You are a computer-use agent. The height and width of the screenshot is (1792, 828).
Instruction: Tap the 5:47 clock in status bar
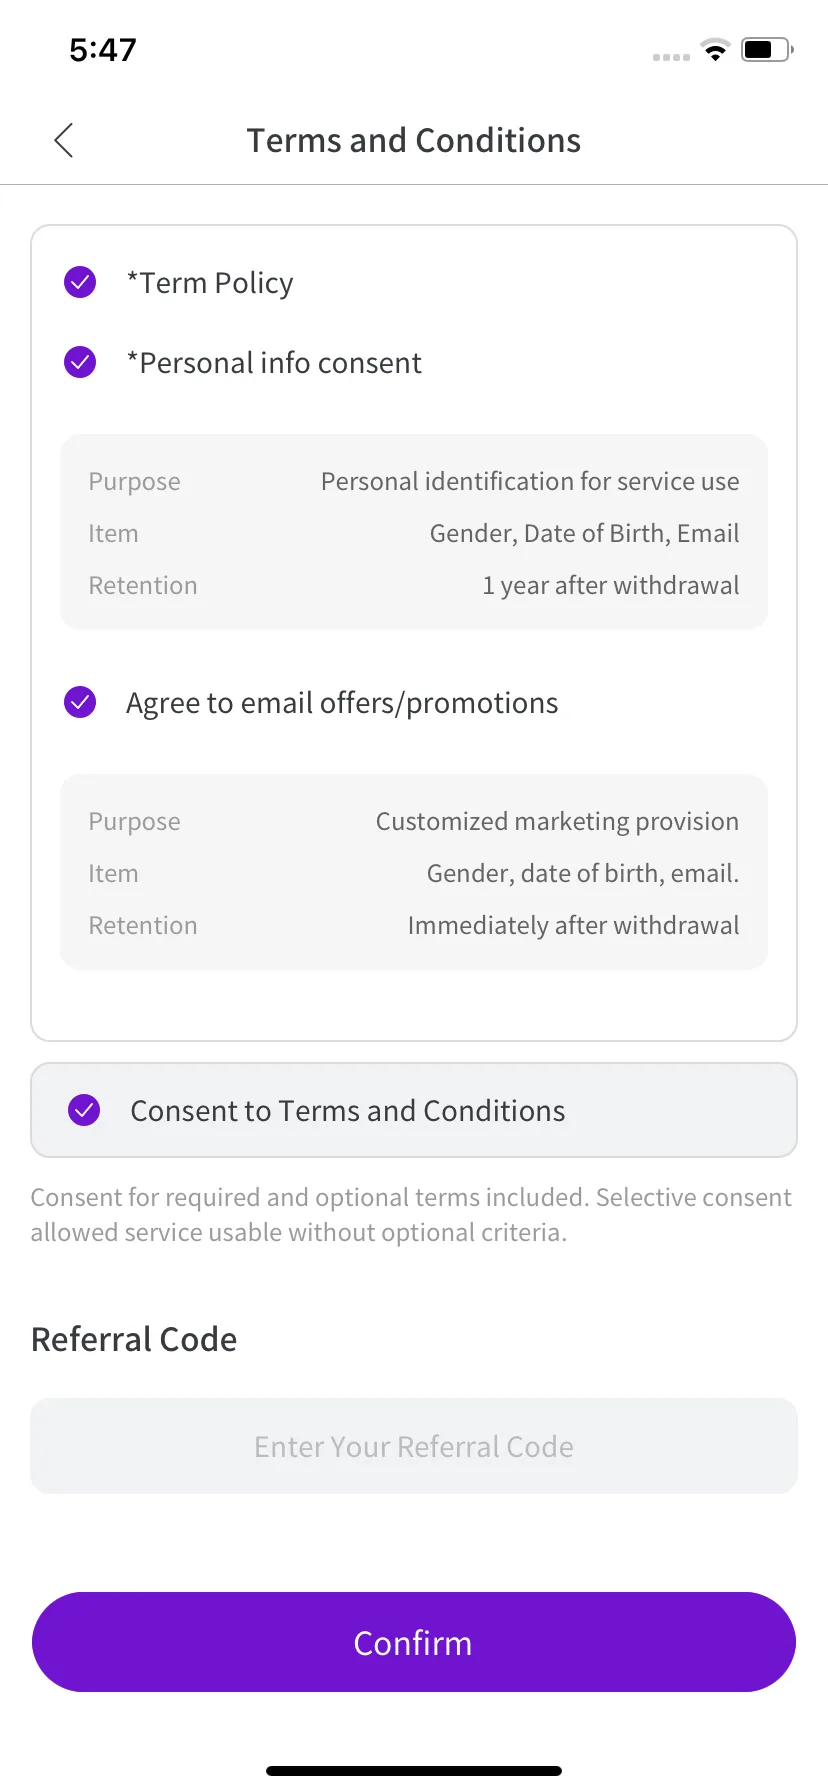[103, 50]
